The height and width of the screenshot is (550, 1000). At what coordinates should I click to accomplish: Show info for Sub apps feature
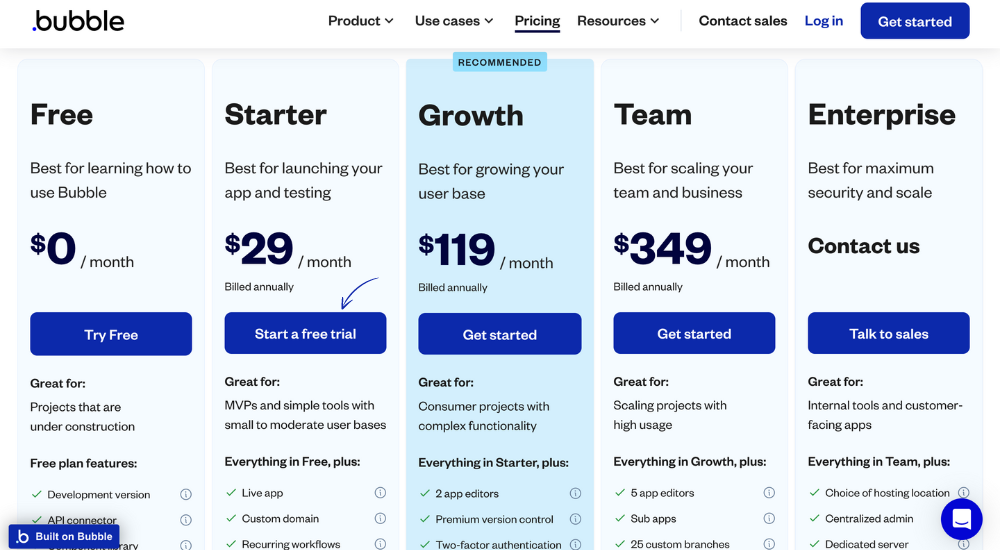coord(769,519)
